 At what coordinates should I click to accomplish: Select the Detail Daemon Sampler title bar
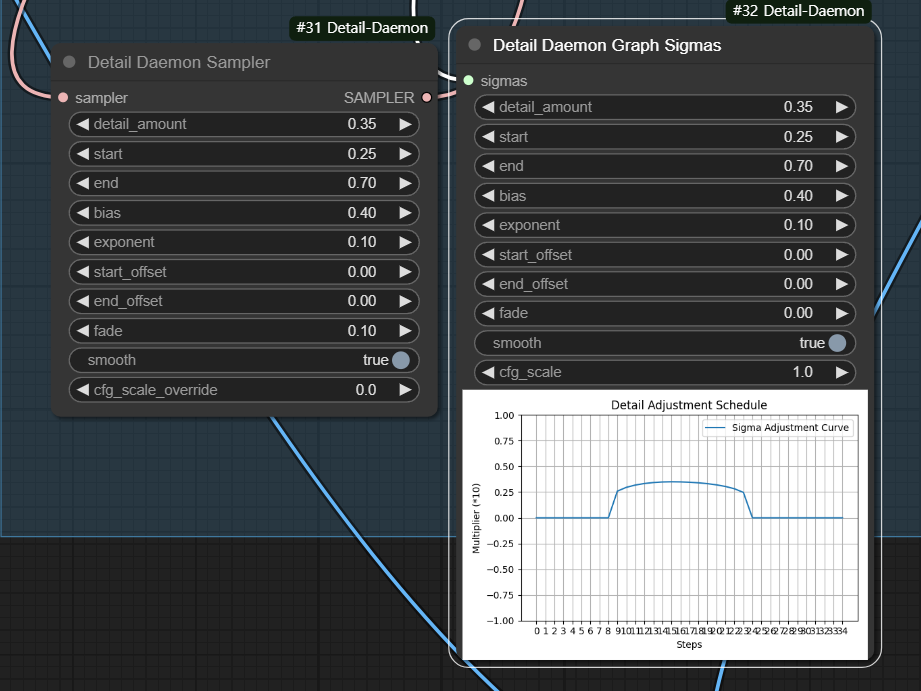(244, 62)
